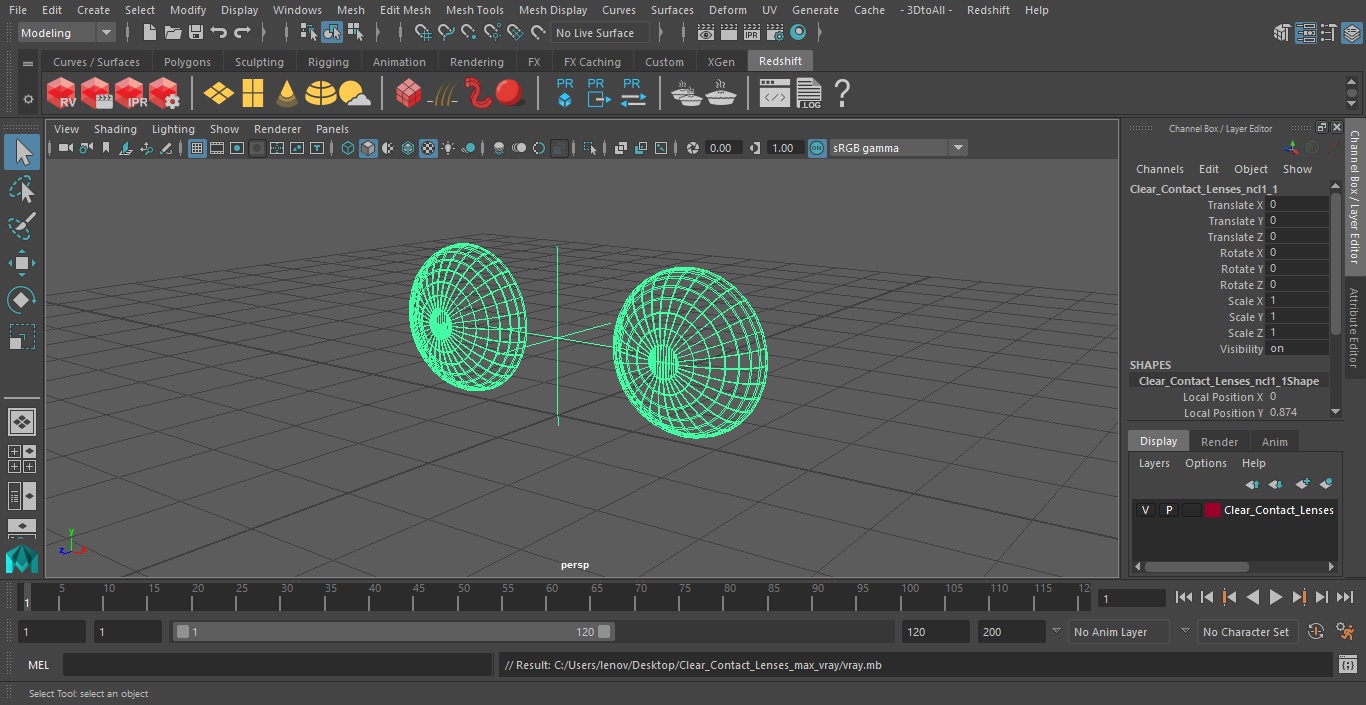Click the play forward button
The width and height of the screenshot is (1366, 705).
1276,597
